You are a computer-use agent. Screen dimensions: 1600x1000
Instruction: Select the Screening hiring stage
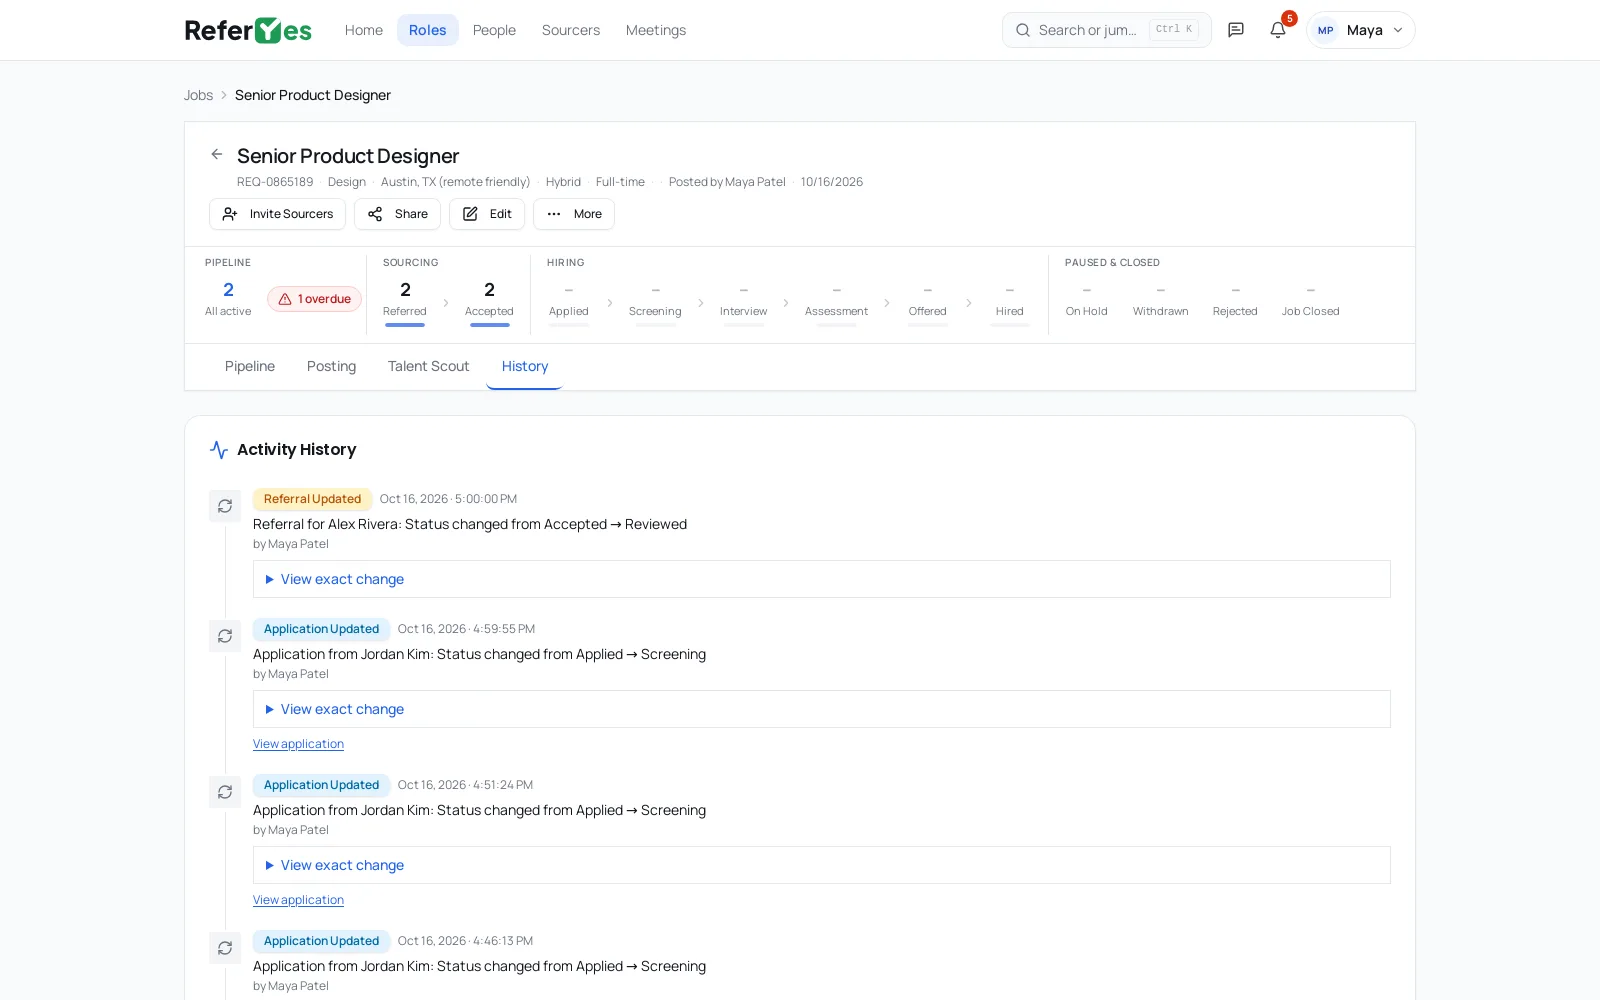655,302
